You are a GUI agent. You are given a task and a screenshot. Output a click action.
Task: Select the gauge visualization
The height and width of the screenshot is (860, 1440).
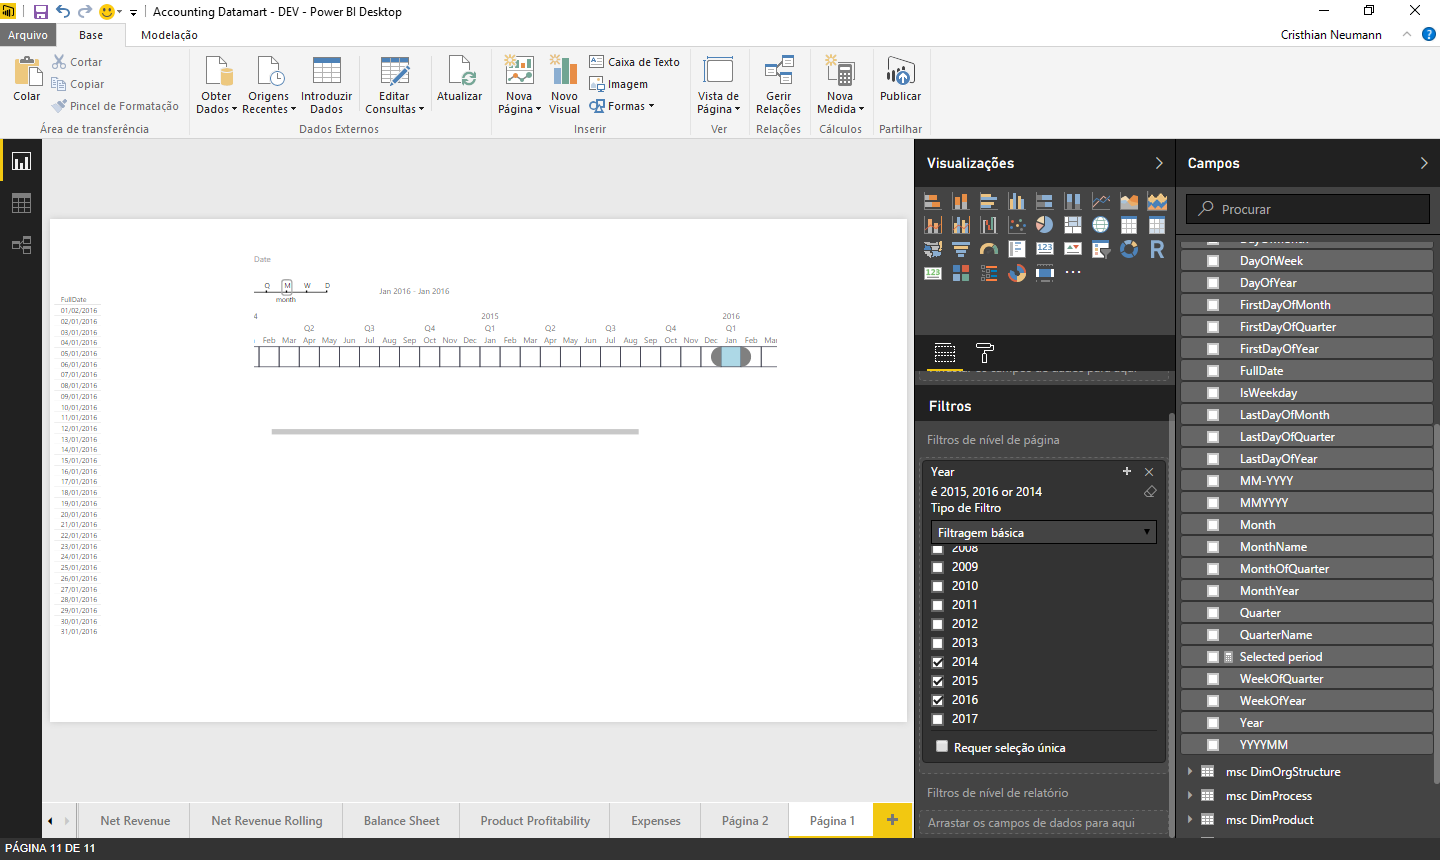tap(988, 249)
